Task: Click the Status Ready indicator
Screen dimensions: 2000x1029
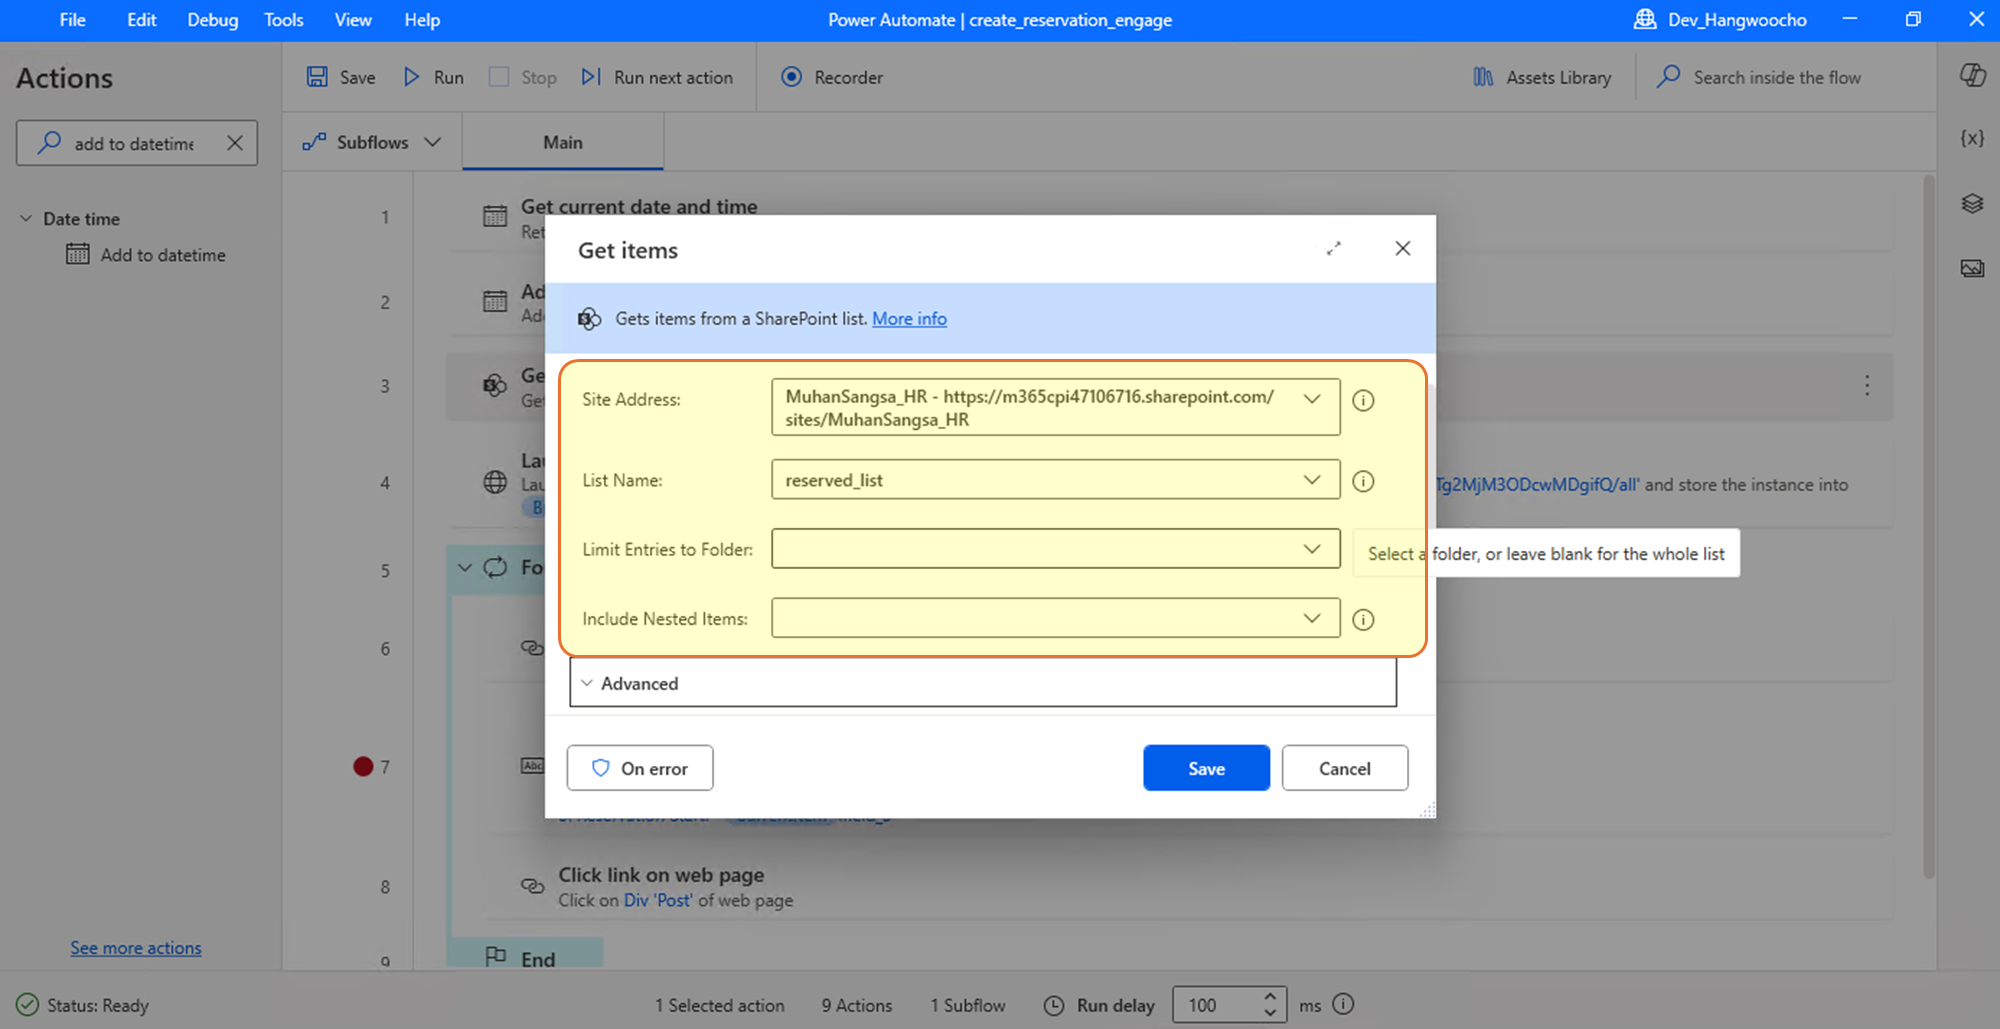Action: pyautogui.click(x=83, y=1005)
